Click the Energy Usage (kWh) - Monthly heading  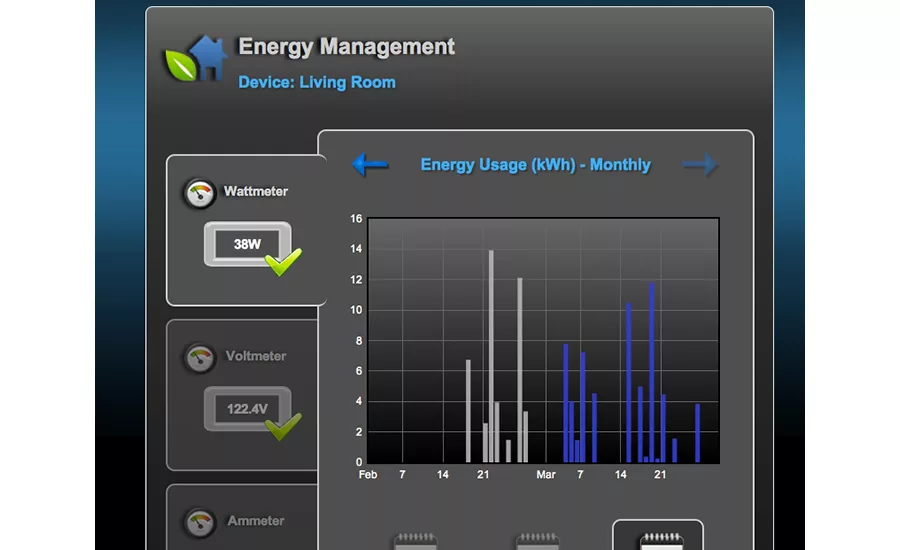click(536, 165)
